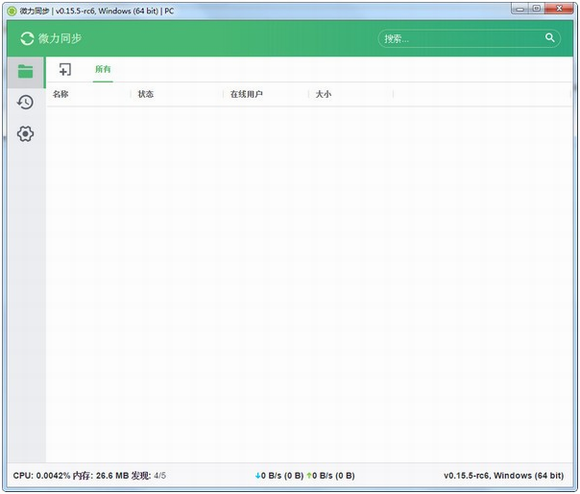Sort by the 状态 column header
Image resolution: width=580 pixels, height=494 pixels.
click(x=145, y=94)
